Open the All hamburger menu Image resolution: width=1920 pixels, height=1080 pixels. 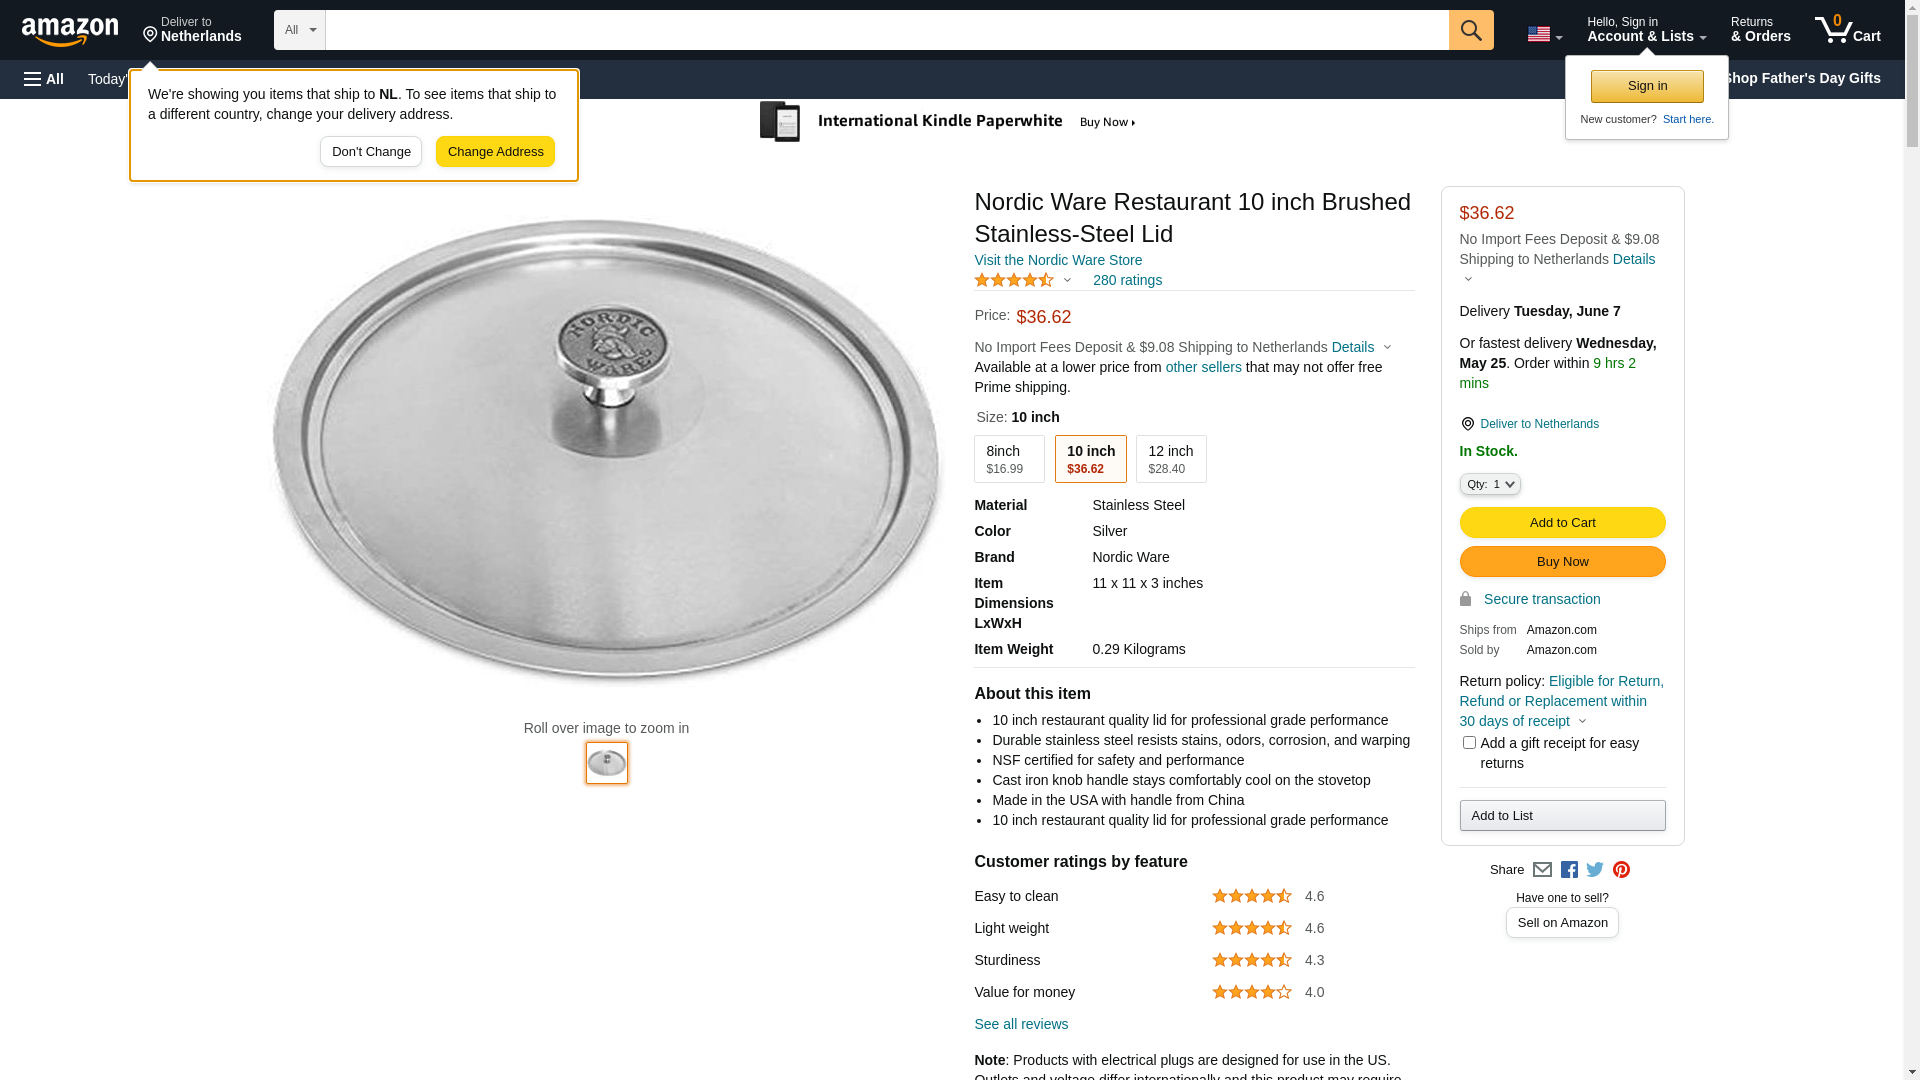[44, 79]
